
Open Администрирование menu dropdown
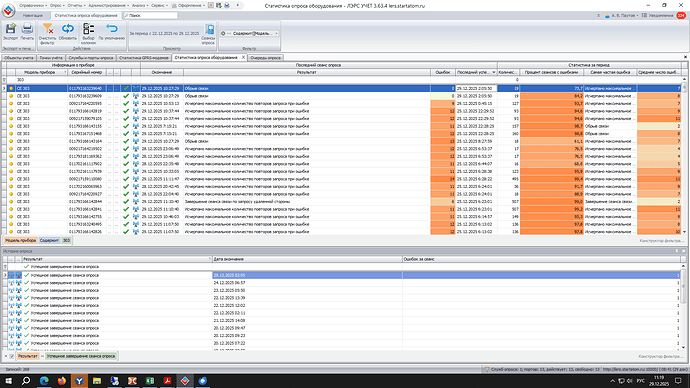[x=108, y=5]
